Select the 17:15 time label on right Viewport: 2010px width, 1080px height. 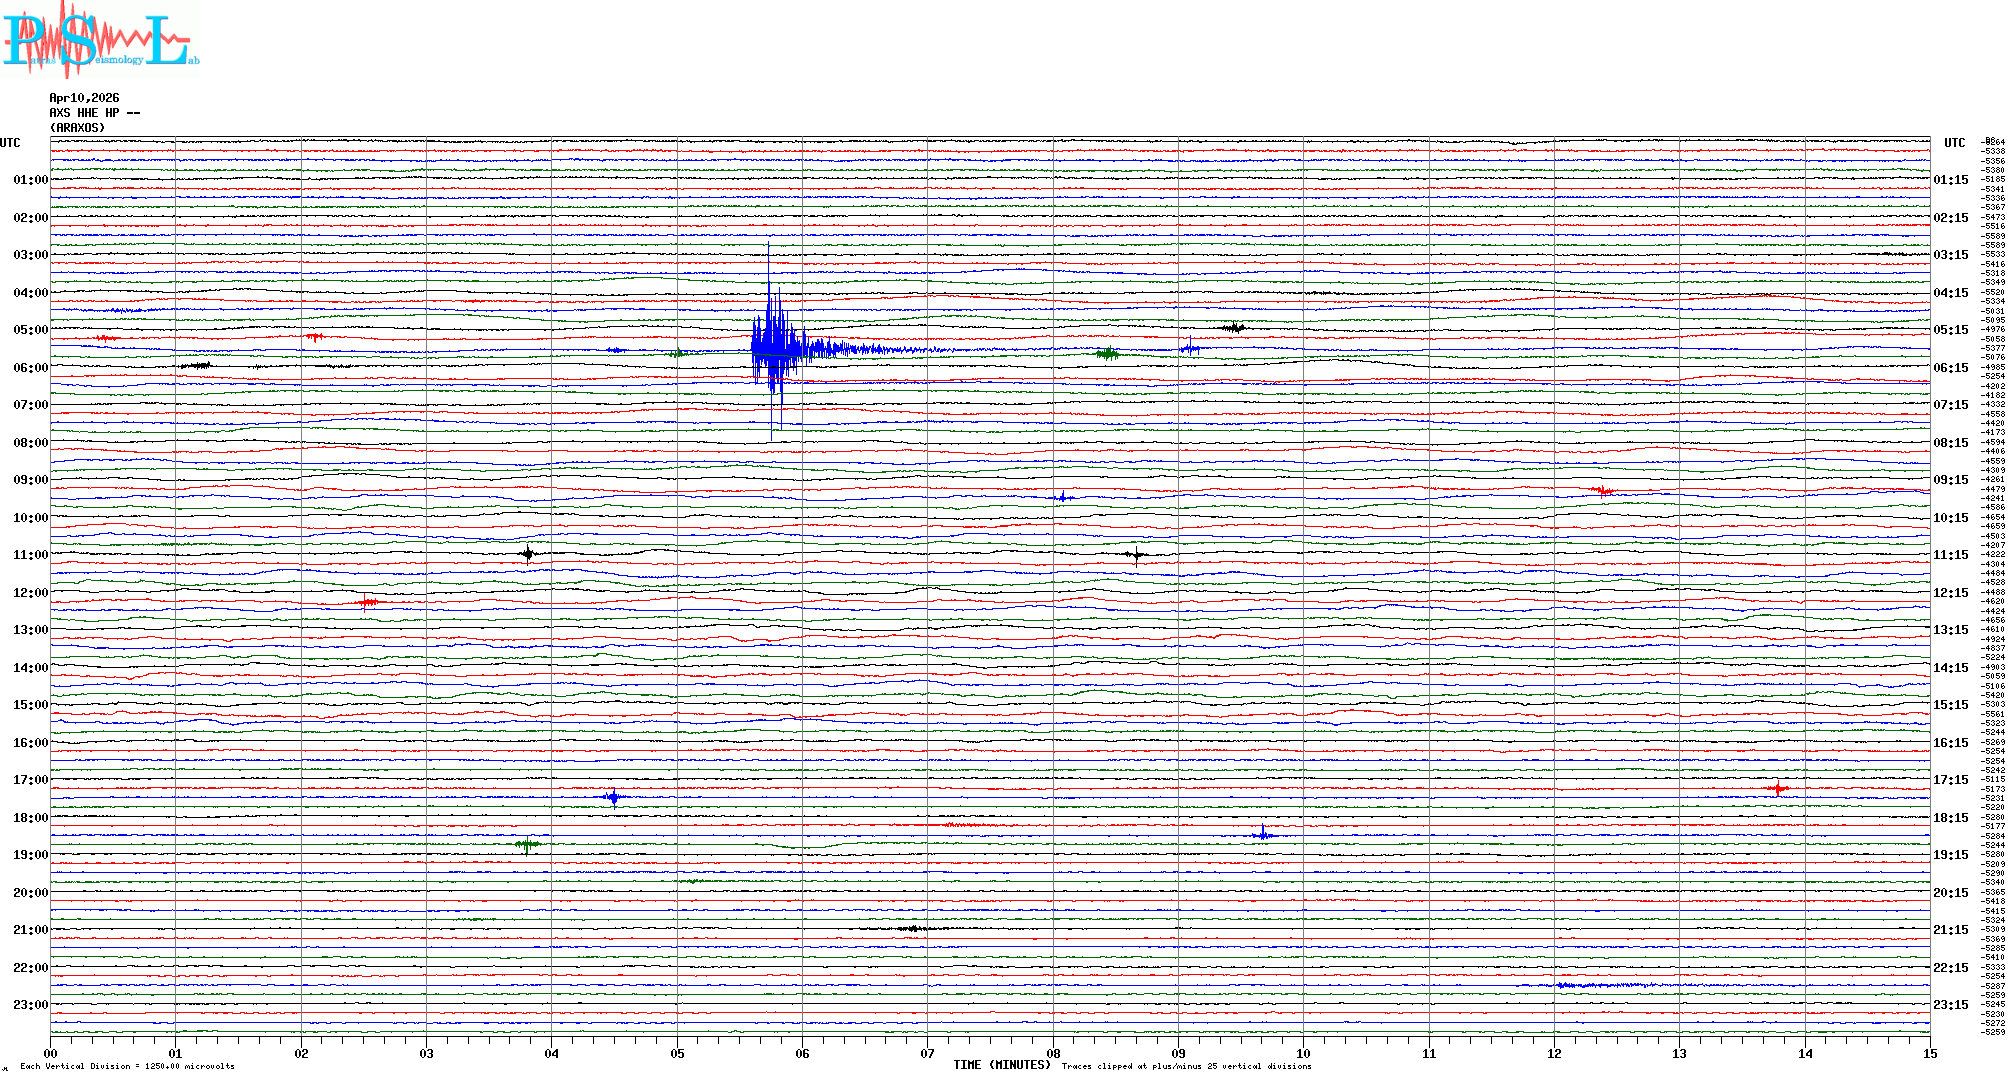coord(1950,780)
